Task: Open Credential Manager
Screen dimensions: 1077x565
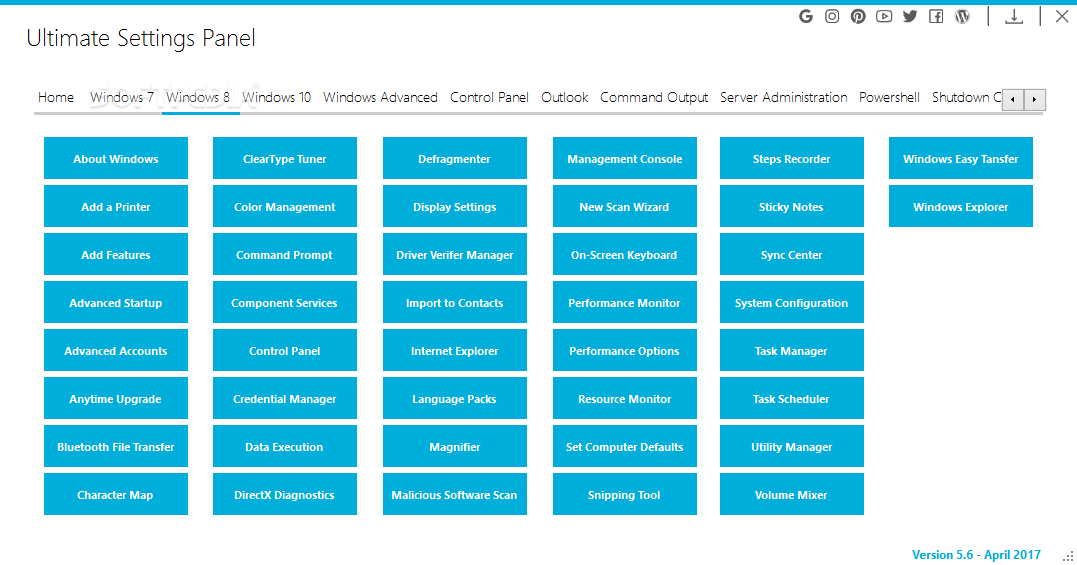Action: click(285, 399)
